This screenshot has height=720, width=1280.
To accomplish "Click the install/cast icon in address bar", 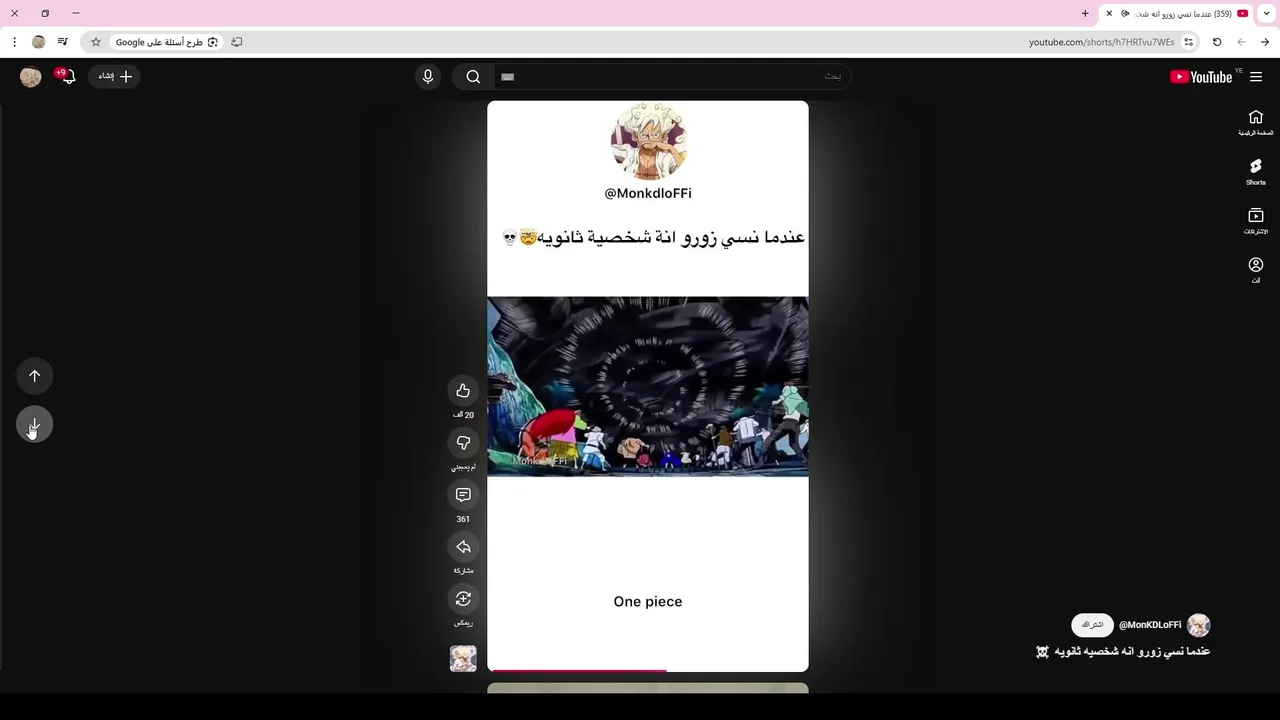I will pyautogui.click(x=236, y=42).
